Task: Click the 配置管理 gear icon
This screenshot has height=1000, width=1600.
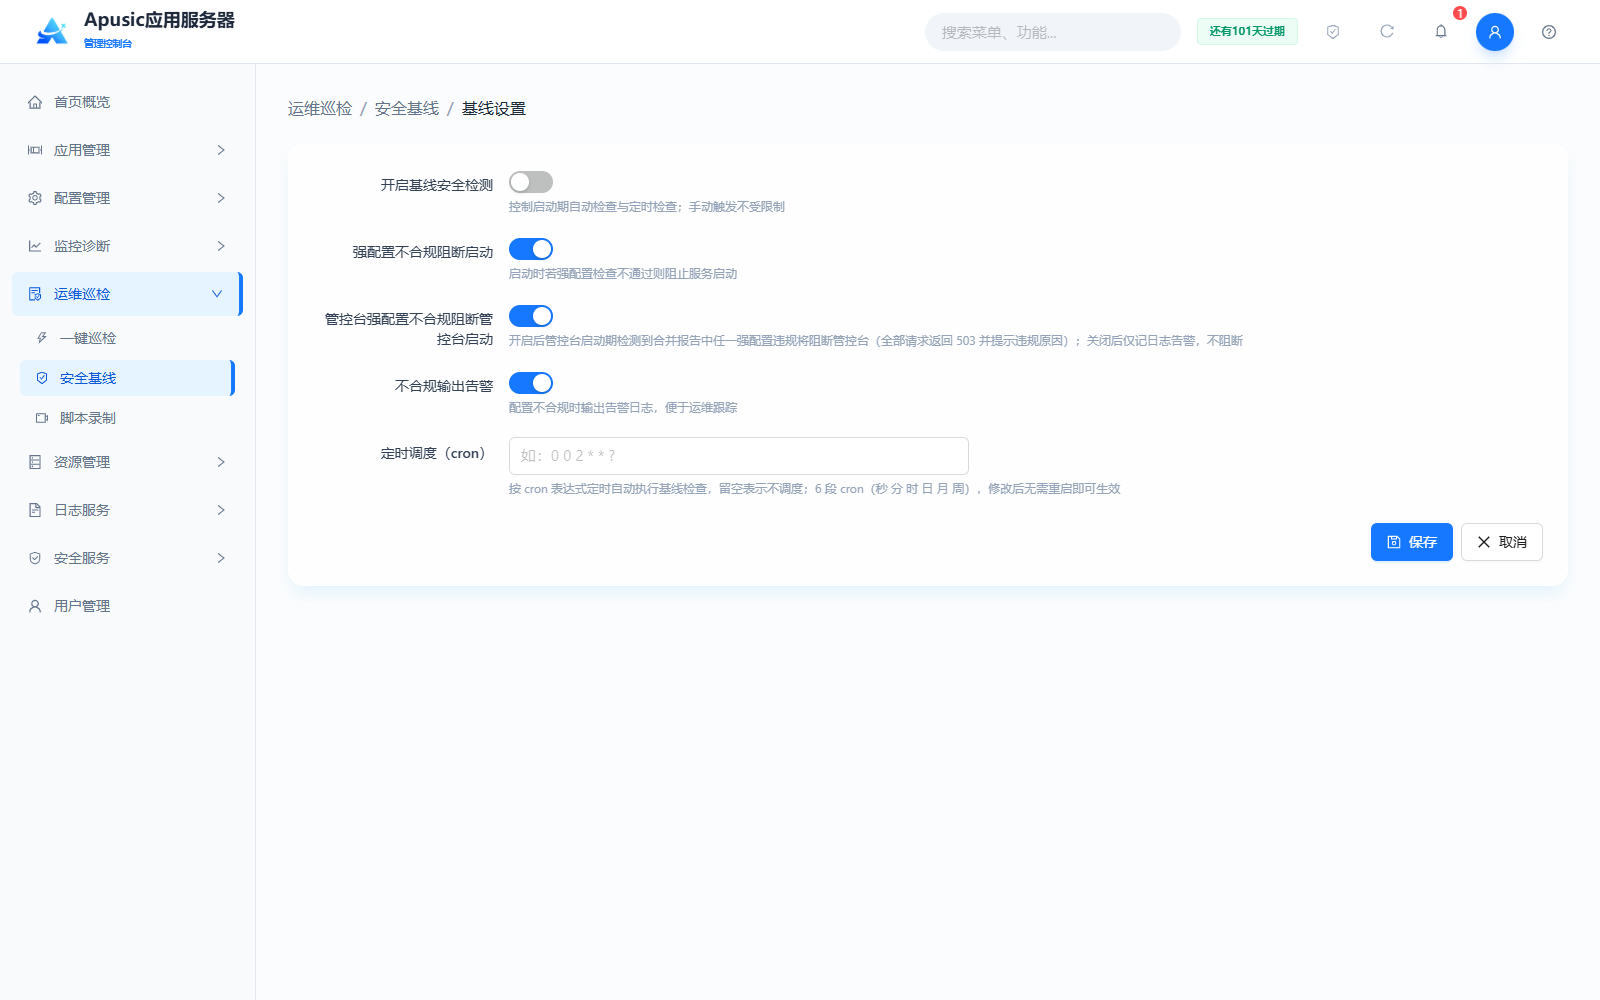Action: pyautogui.click(x=35, y=198)
